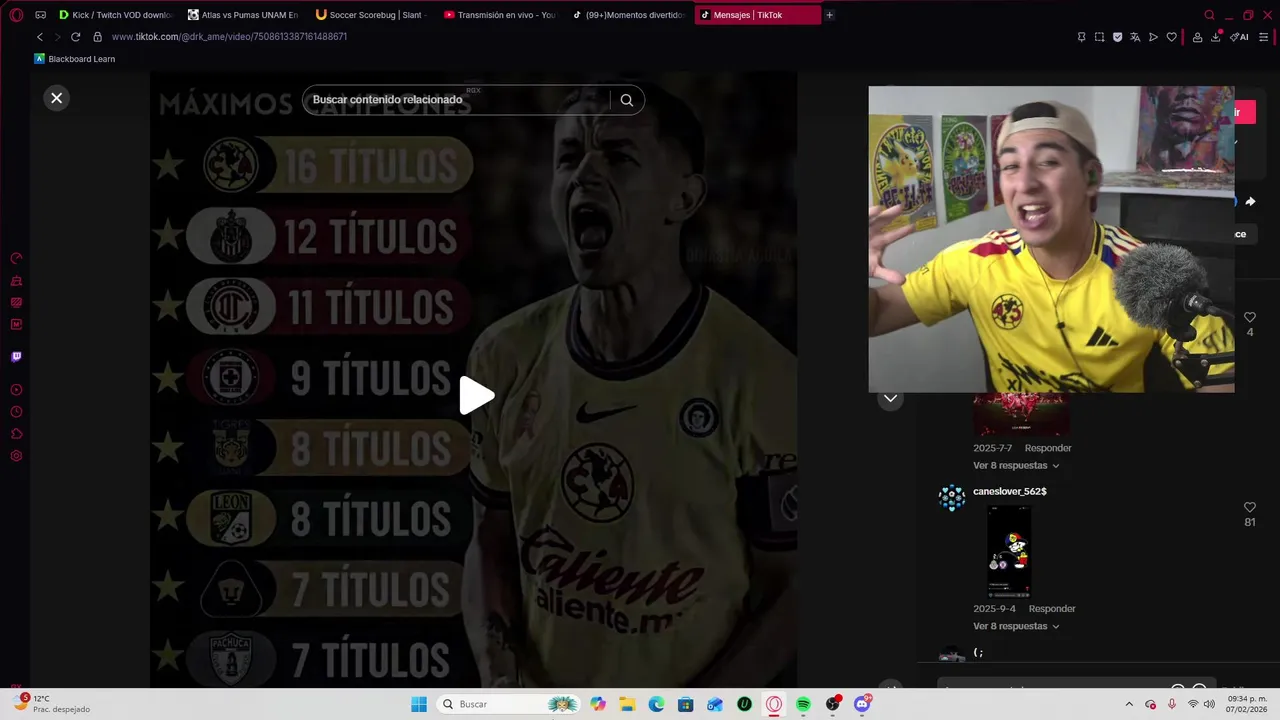The height and width of the screenshot is (720, 1280).
Task: Open caneslover_562$ avatar
Action: coord(952,497)
